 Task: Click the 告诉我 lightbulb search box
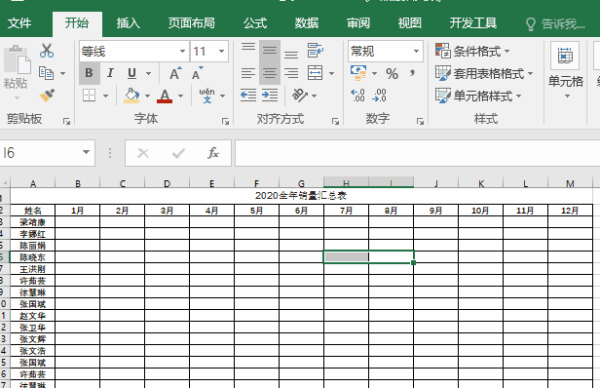pos(556,24)
